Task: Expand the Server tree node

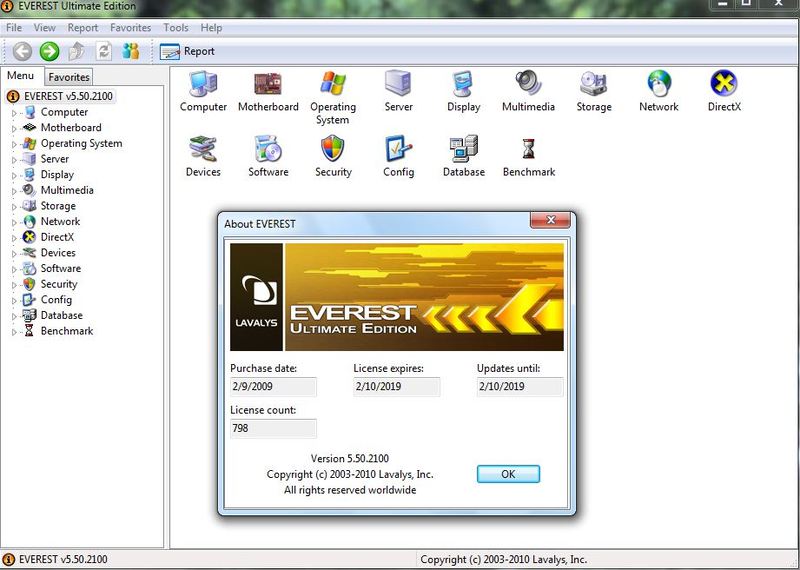Action: 14,160
